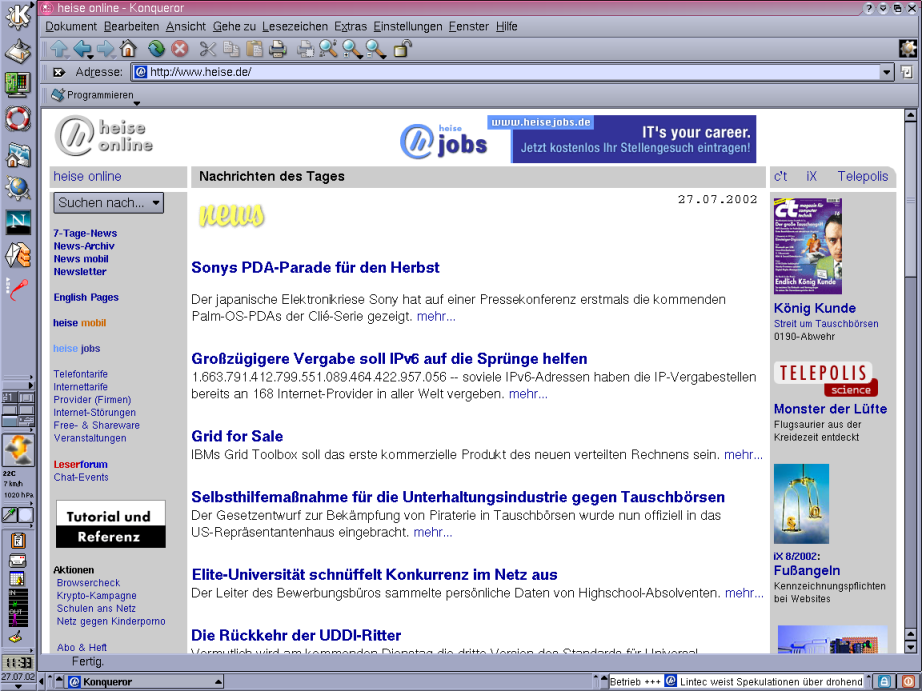Click the heise jobs banner advertisement
Image resolution: width=922 pixels, height=691 pixels.
[577, 139]
